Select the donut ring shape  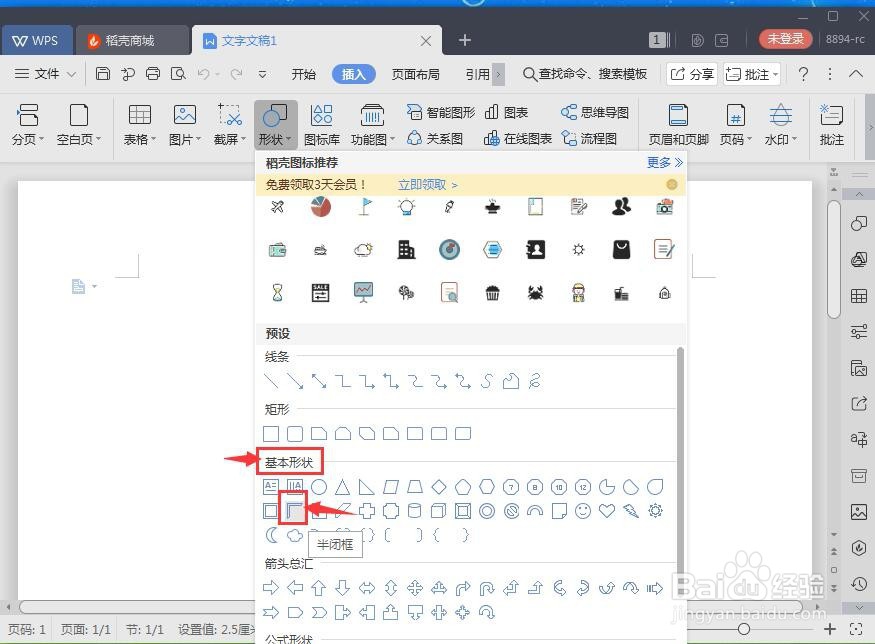(x=487, y=511)
